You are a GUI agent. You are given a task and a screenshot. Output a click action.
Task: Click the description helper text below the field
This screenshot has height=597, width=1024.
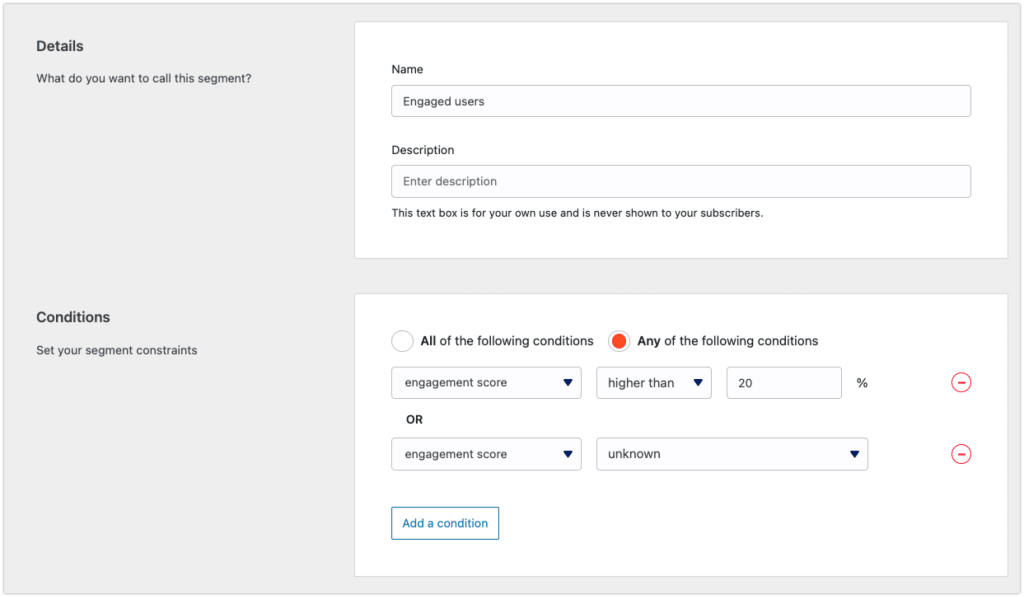[577, 213]
